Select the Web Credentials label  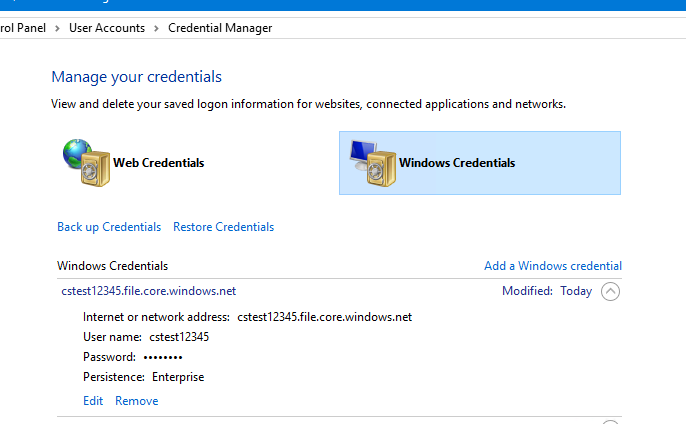point(158,163)
